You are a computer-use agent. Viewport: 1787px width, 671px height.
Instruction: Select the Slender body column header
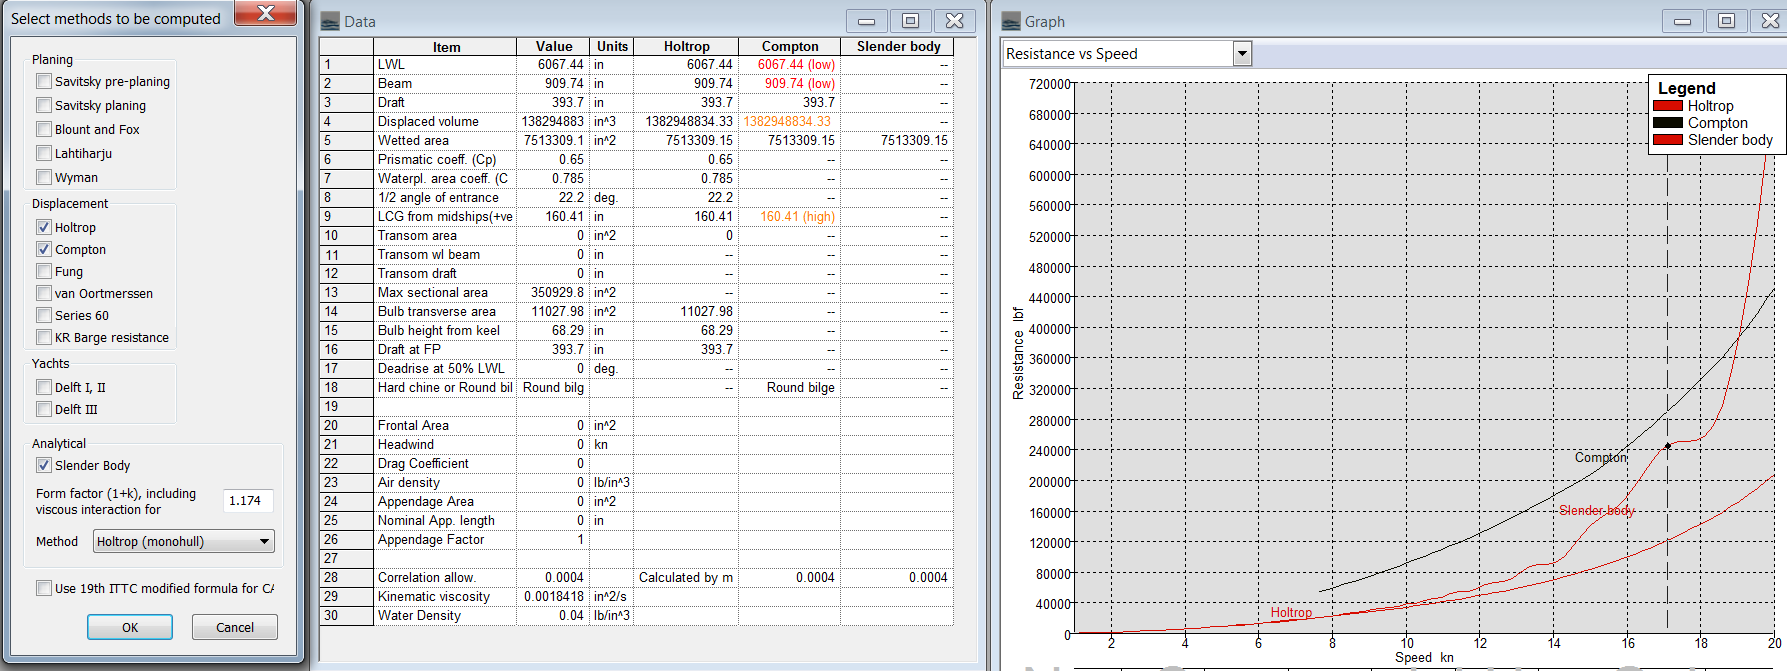(898, 47)
